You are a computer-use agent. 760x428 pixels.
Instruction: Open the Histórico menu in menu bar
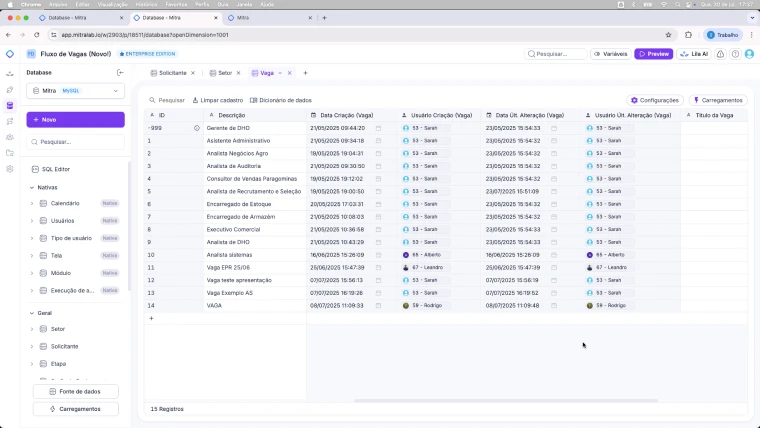pos(146,4)
